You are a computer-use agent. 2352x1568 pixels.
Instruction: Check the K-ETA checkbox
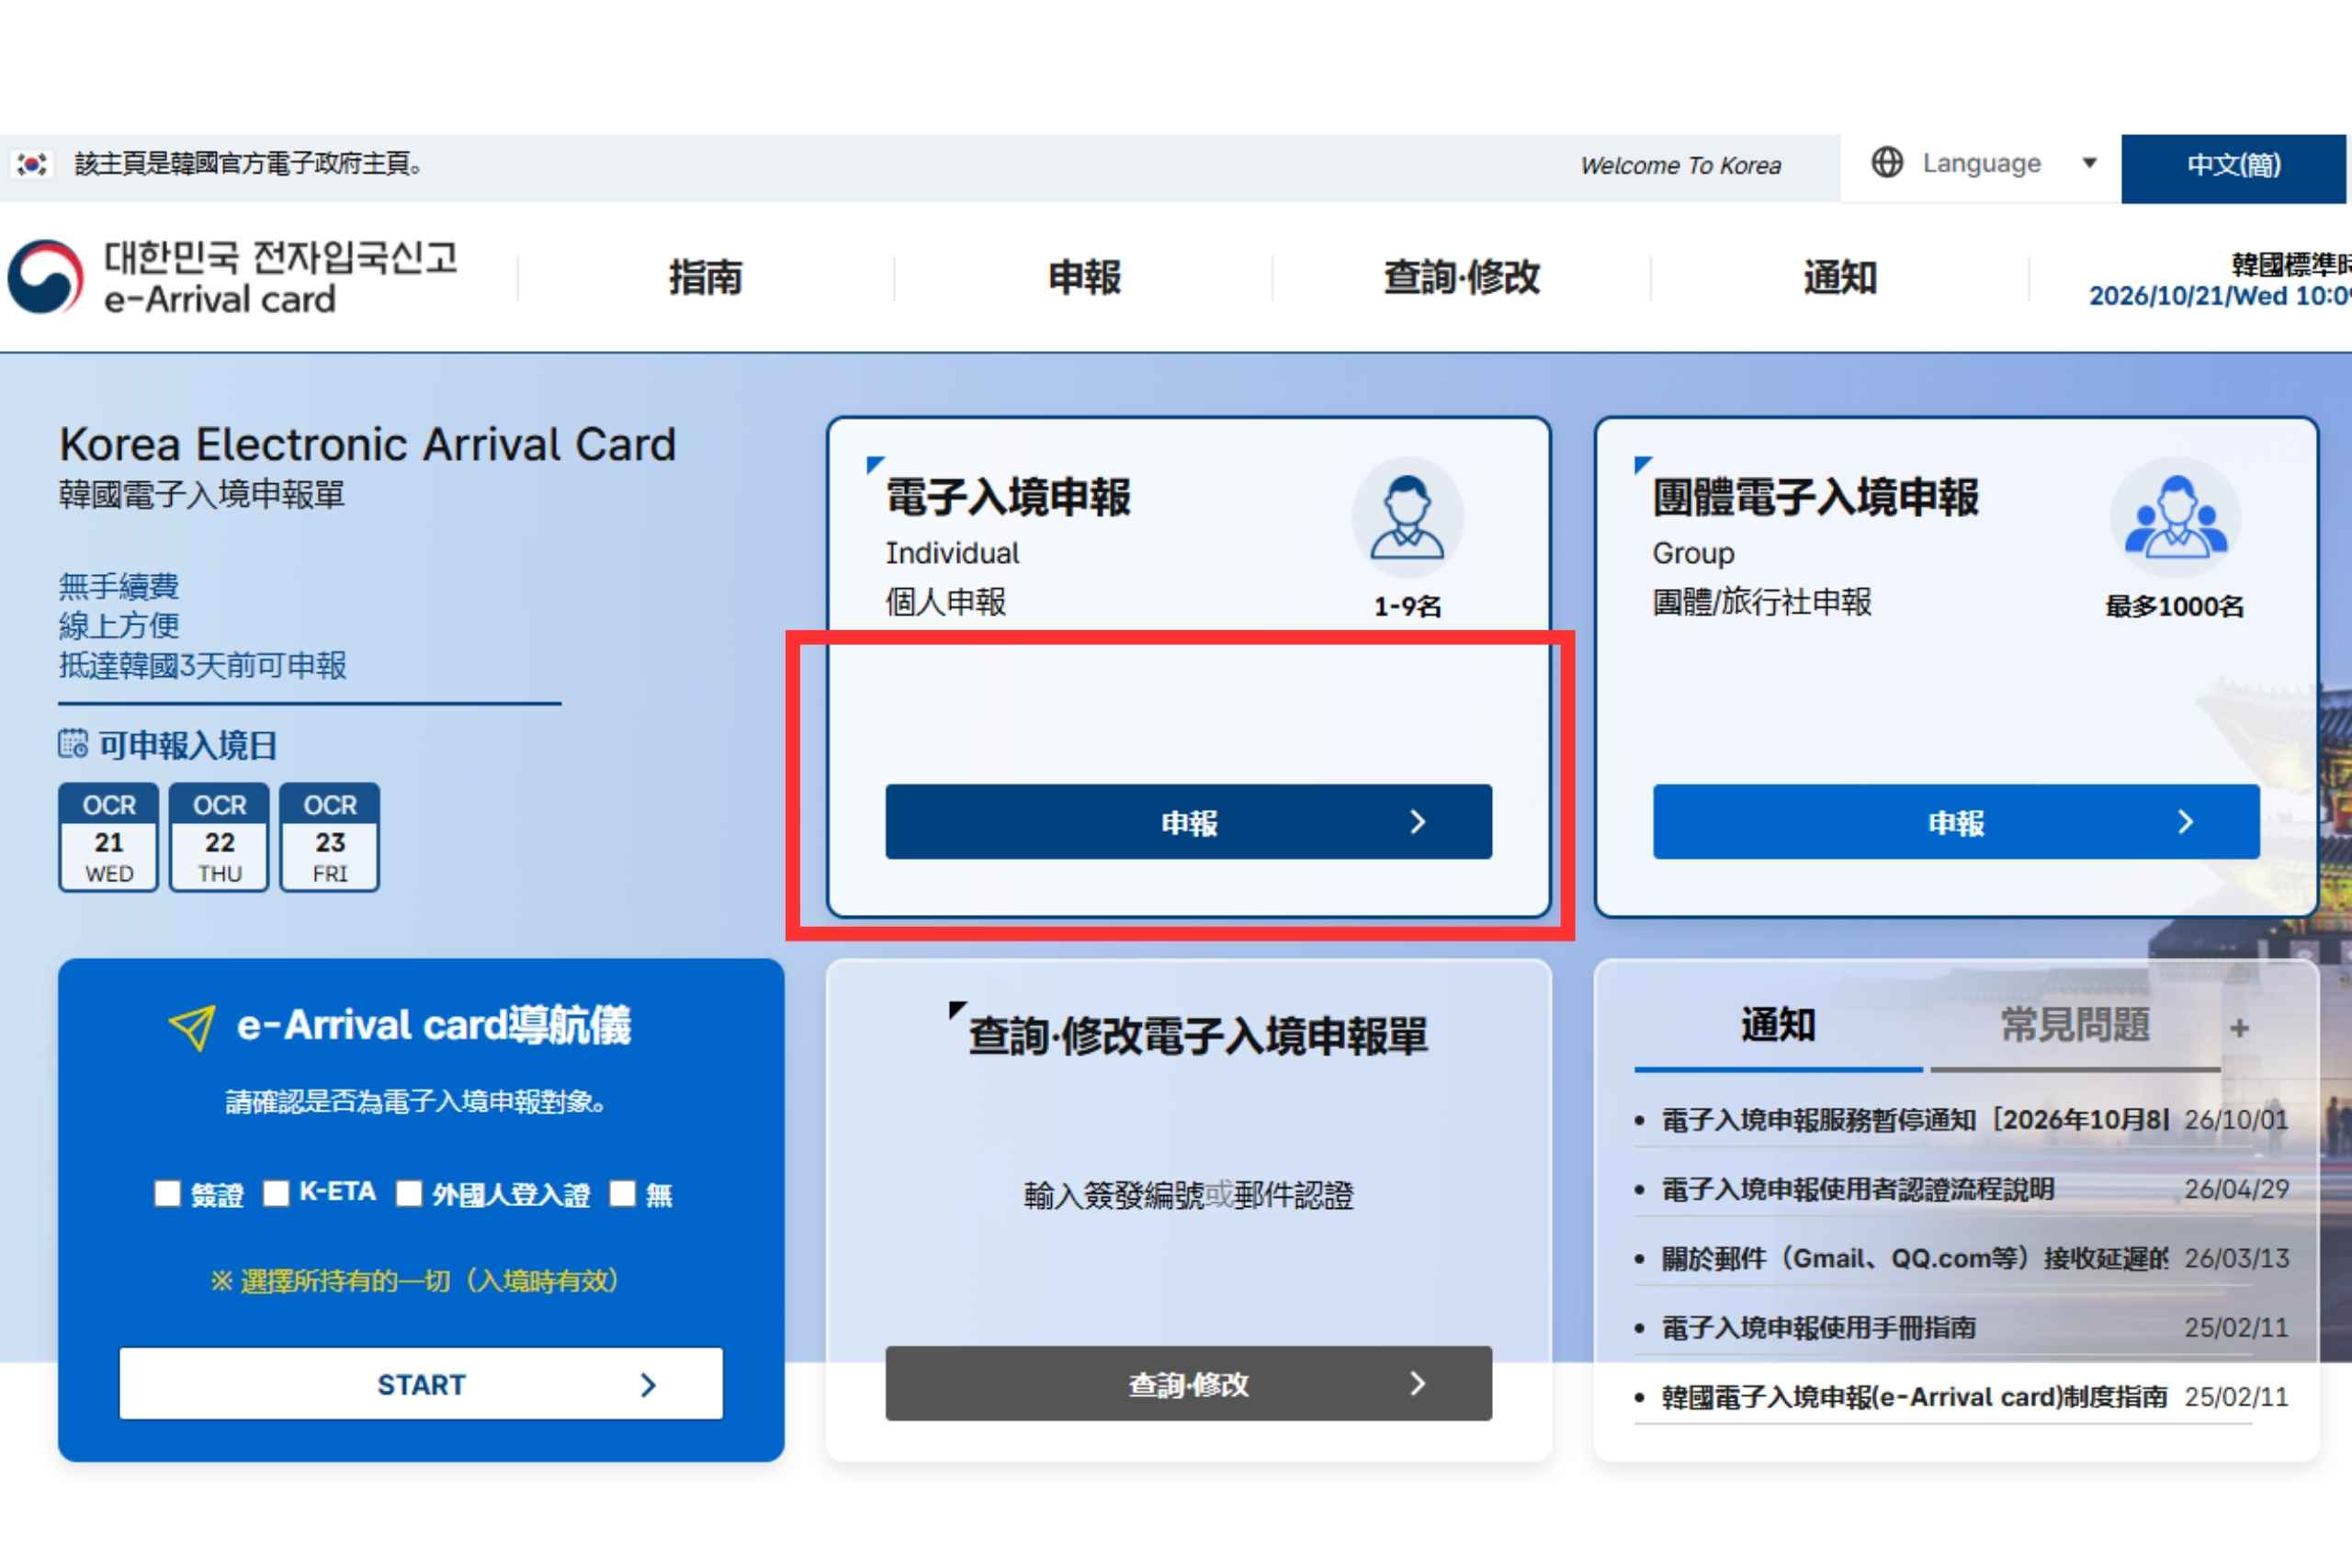point(276,1194)
